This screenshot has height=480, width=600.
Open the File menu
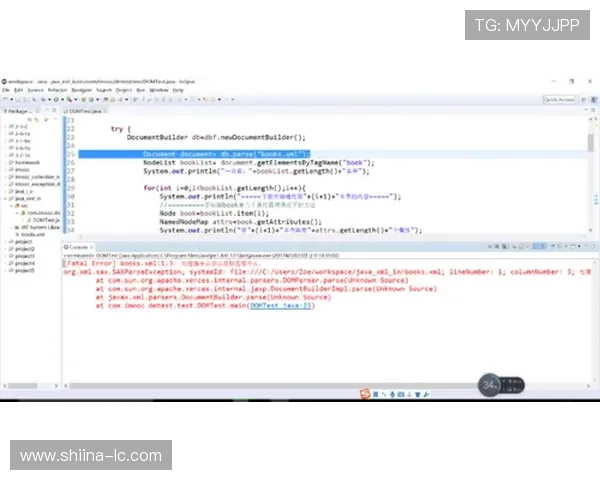6,90
